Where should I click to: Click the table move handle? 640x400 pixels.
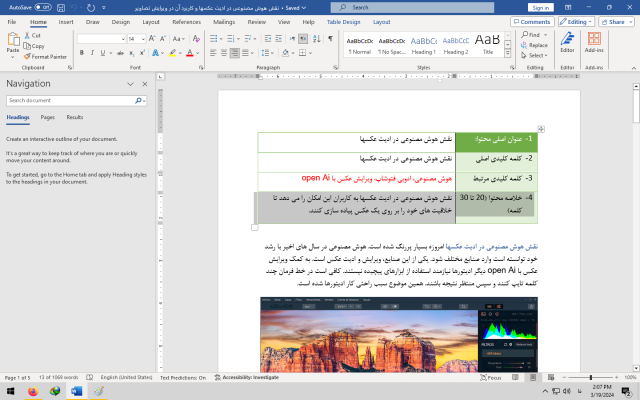tap(541, 129)
